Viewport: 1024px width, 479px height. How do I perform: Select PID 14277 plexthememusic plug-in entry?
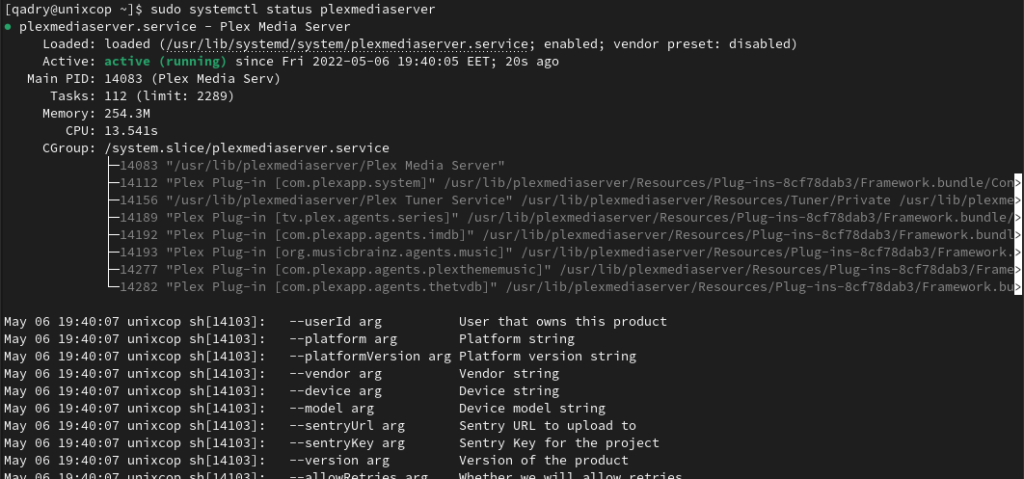tap(566, 269)
